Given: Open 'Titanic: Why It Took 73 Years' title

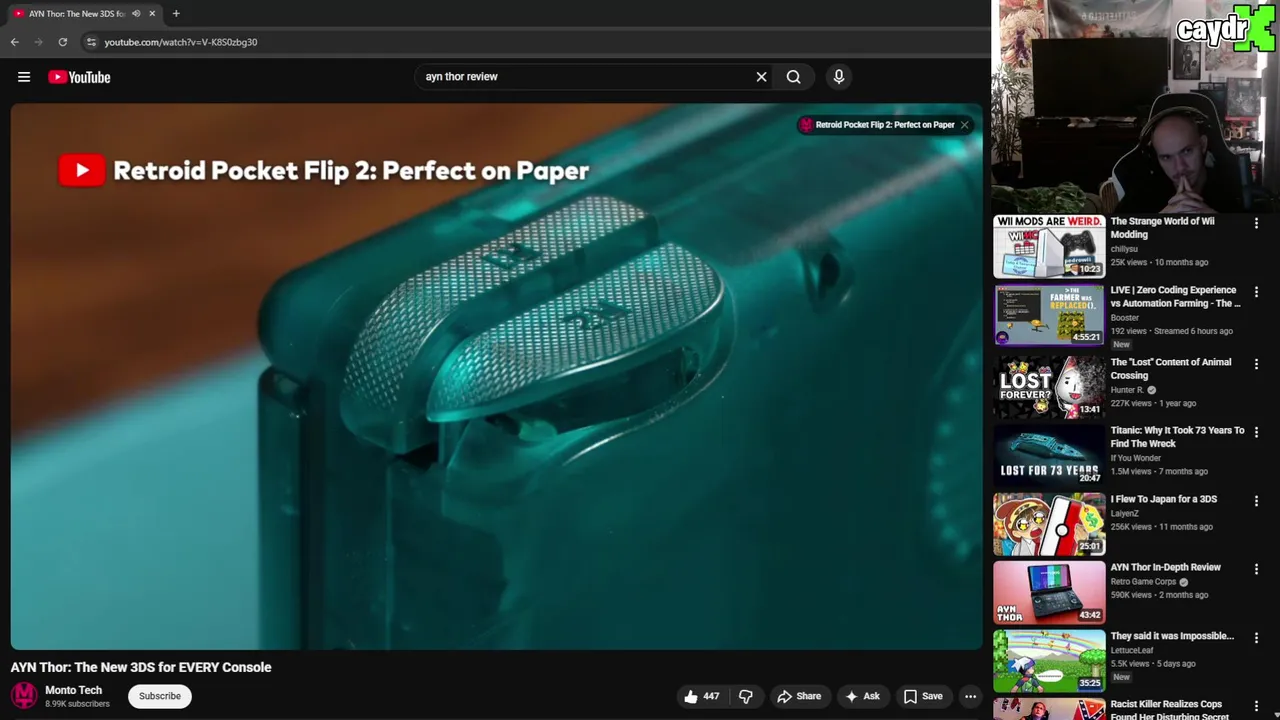Looking at the screenshot, I should tap(1177, 437).
